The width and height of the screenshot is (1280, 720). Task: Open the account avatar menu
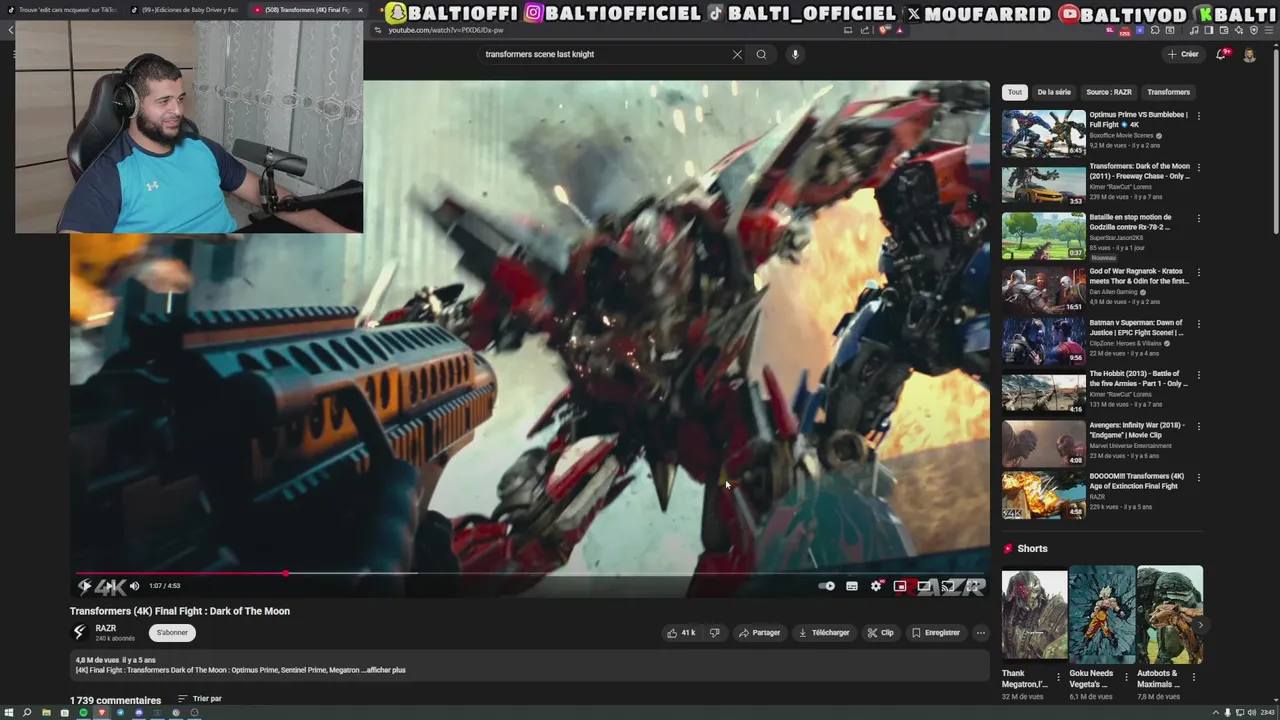[1249, 55]
